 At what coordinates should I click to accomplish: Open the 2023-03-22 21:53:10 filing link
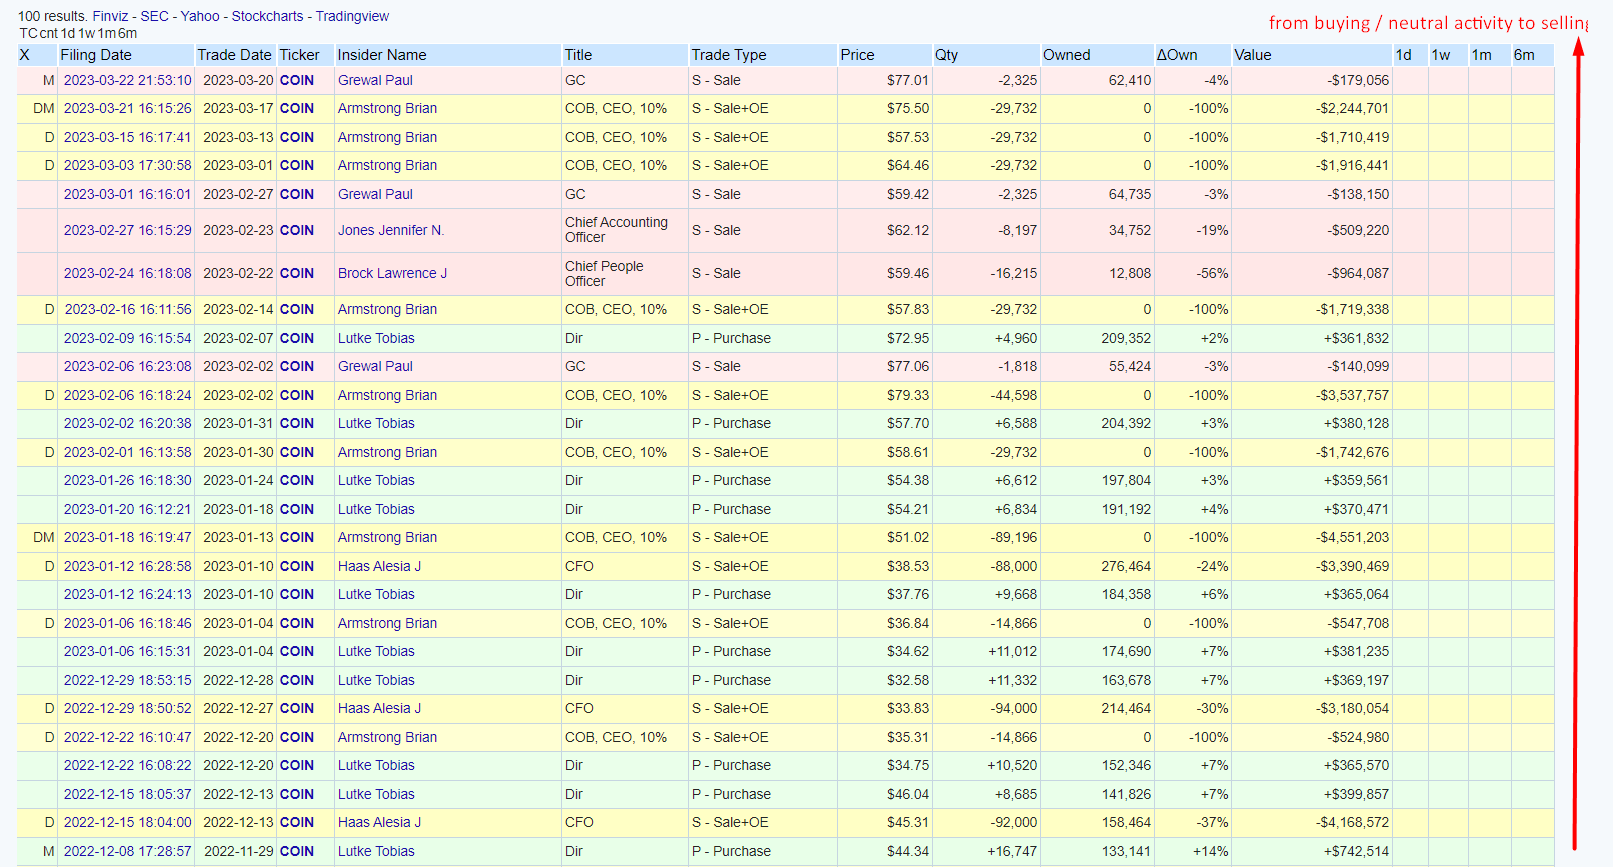(127, 80)
